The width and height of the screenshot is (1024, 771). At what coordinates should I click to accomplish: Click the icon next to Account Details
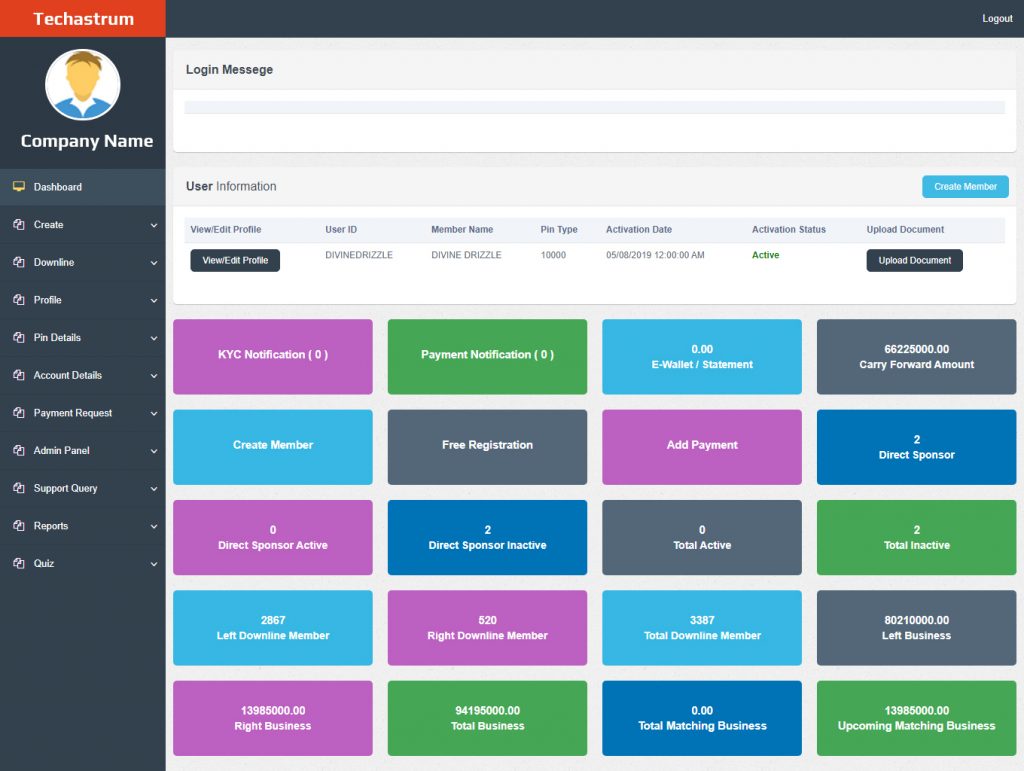click(x=18, y=376)
